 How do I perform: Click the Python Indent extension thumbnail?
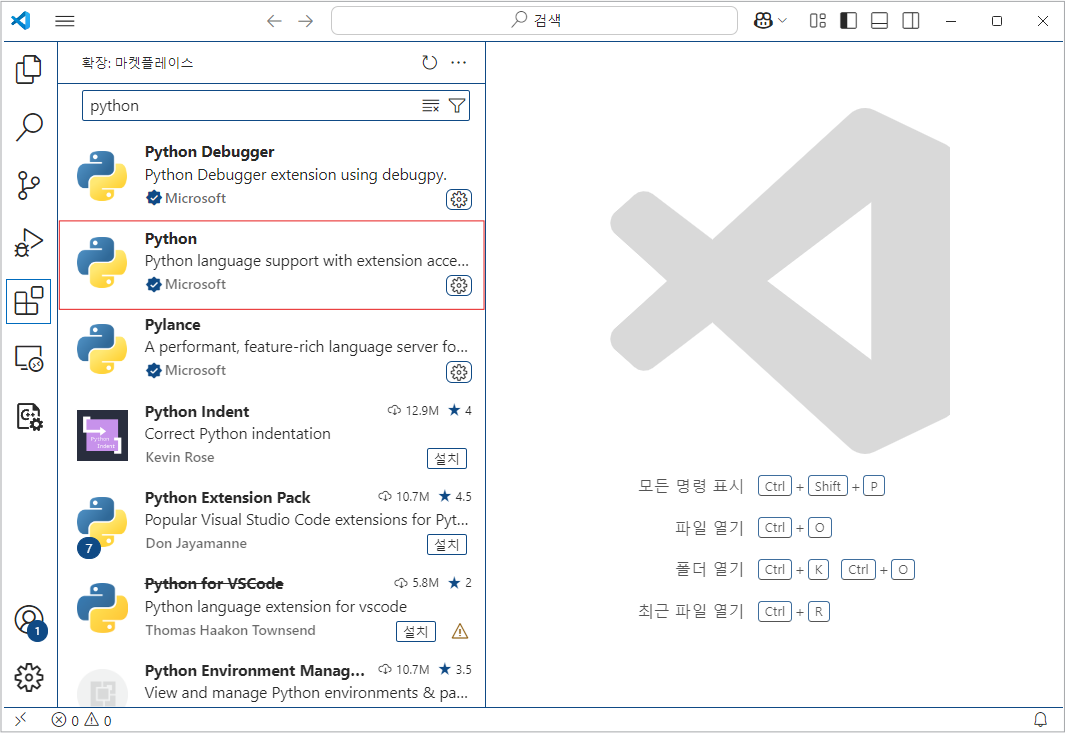pos(102,435)
